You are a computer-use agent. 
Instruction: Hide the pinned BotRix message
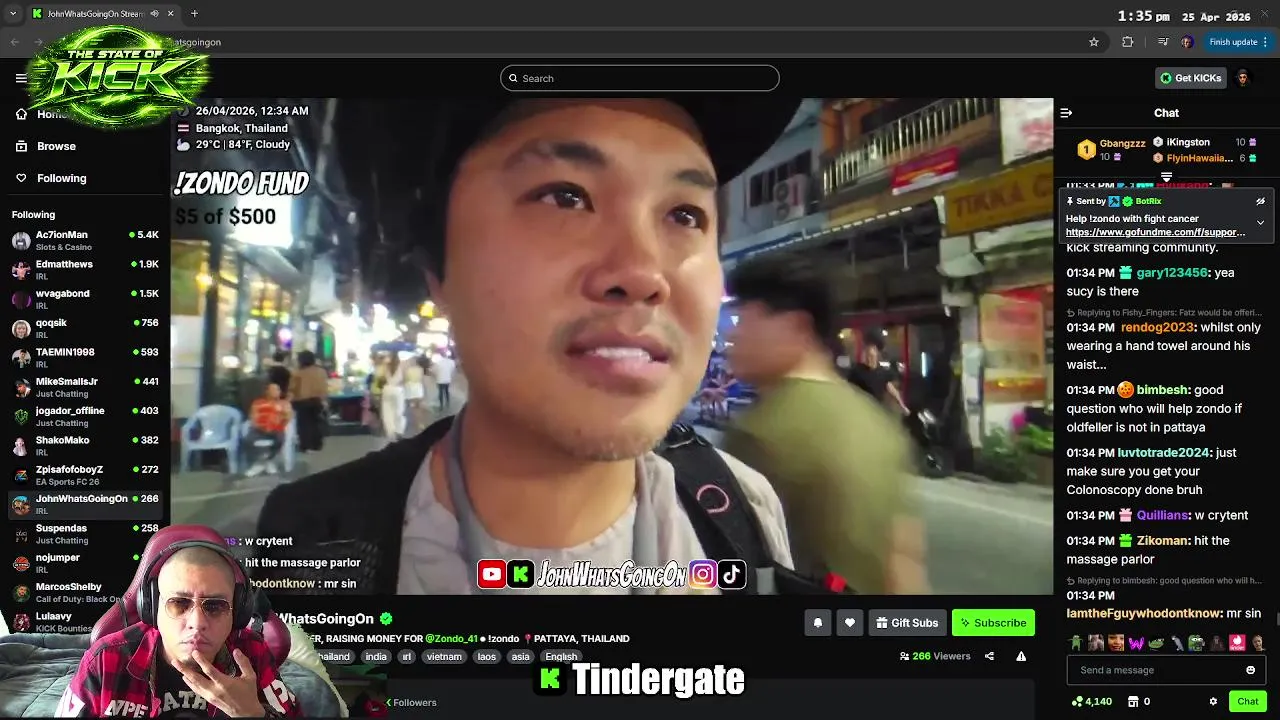[x=1260, y=201]
